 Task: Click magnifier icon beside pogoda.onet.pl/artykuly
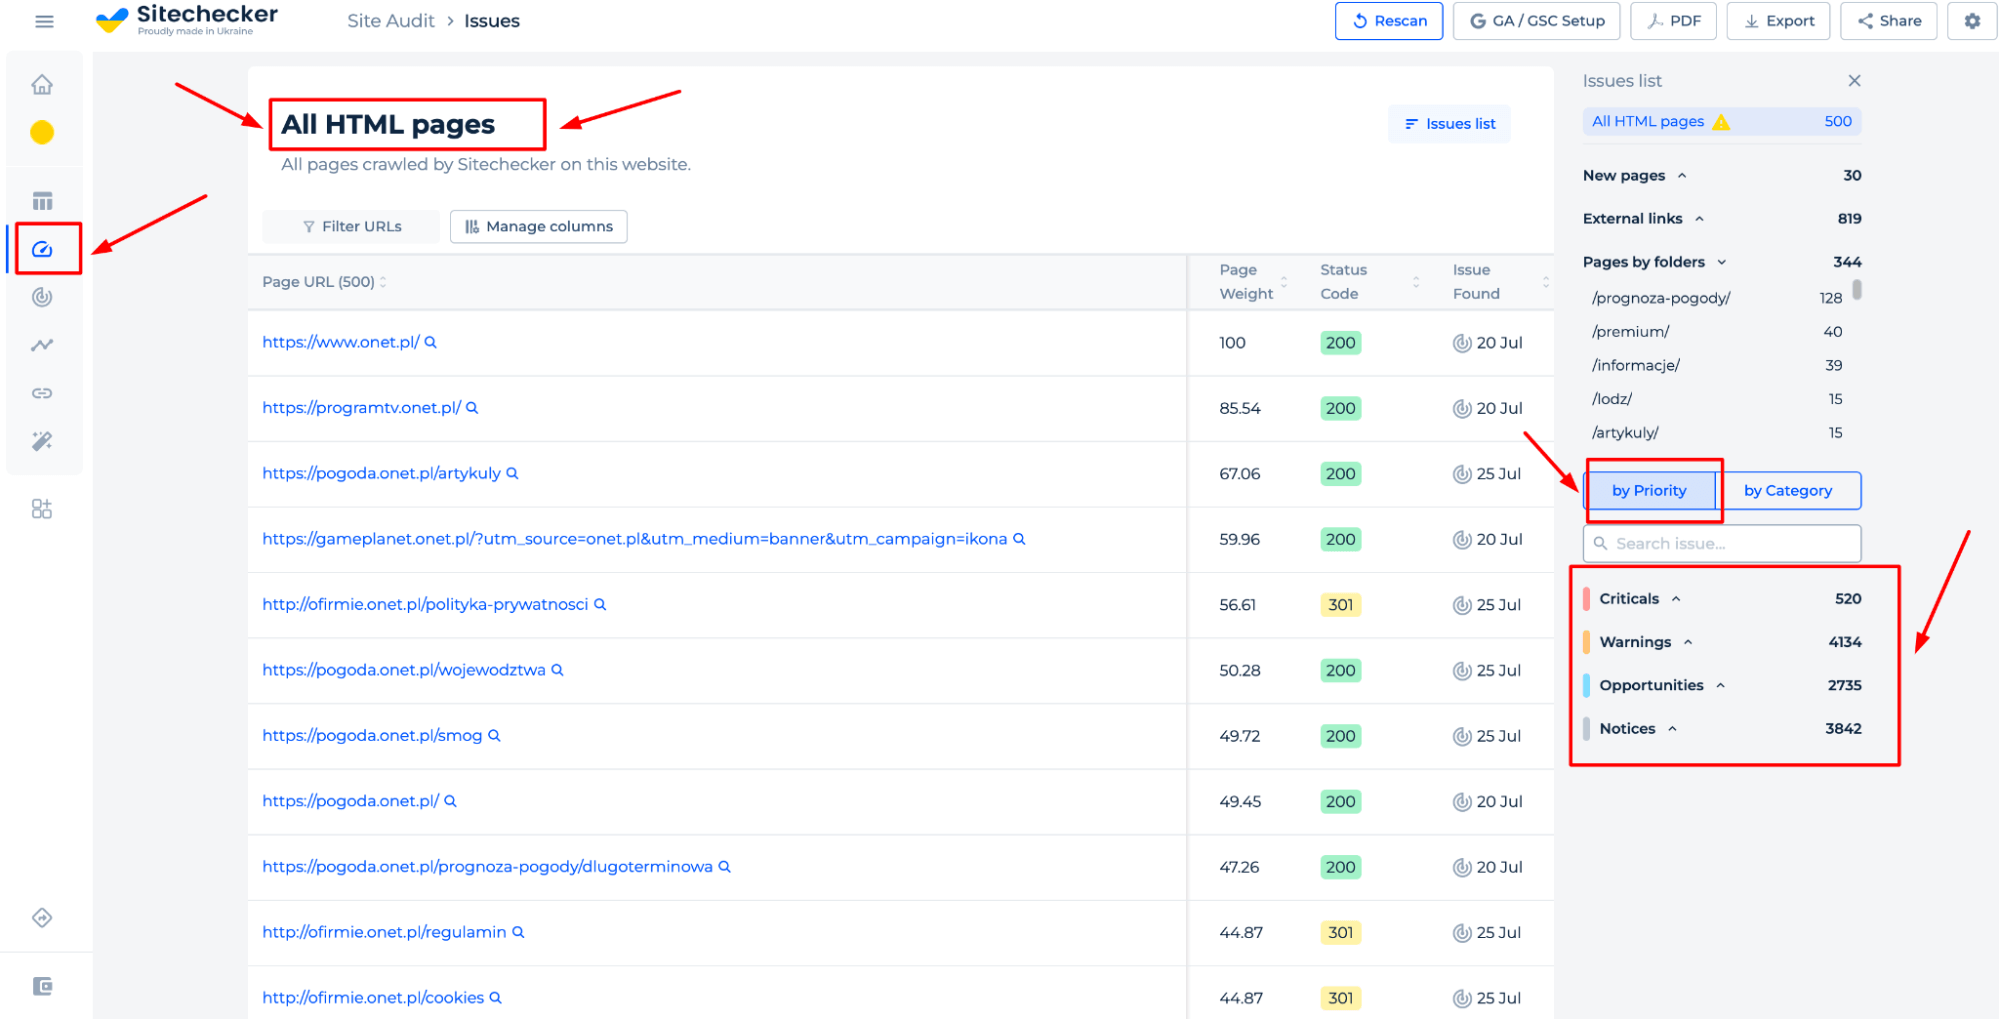pos(512,473)
